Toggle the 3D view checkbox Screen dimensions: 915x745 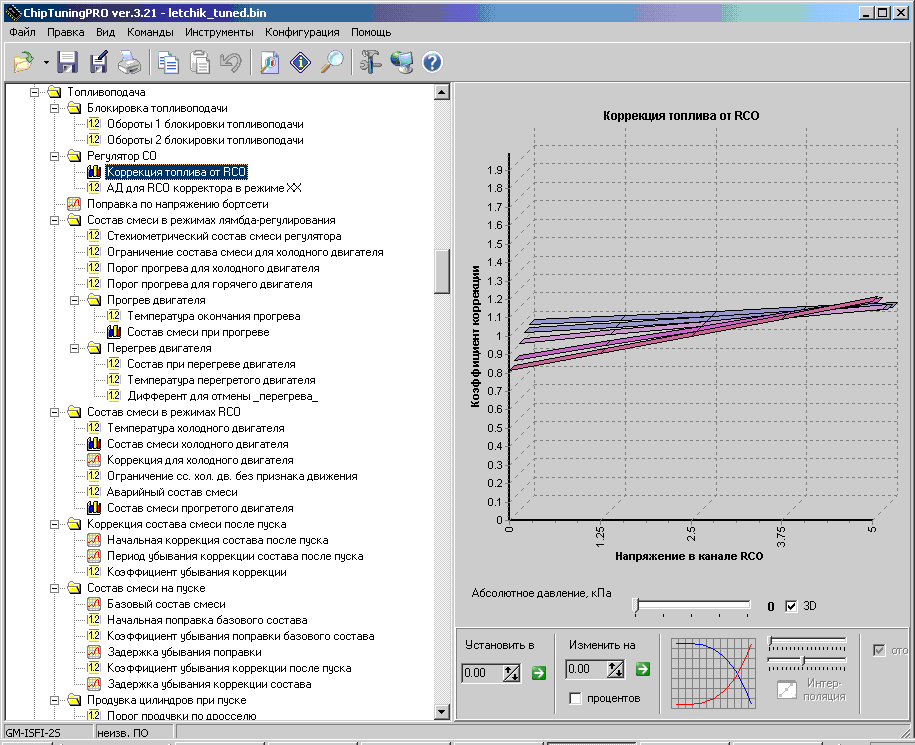pos(792,606)
